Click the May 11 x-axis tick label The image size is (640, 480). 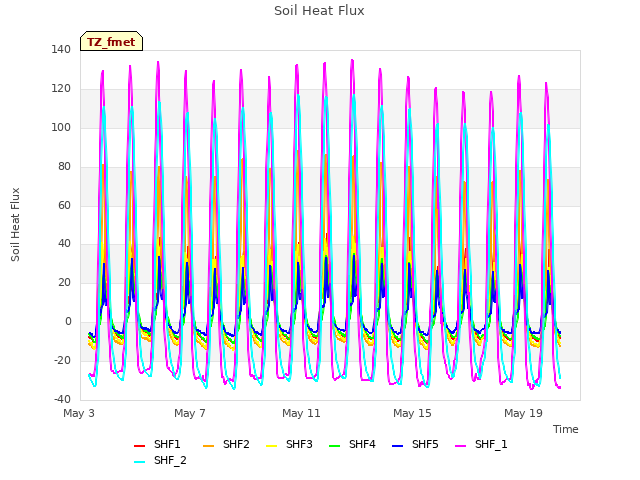click(x=301, y=413)
